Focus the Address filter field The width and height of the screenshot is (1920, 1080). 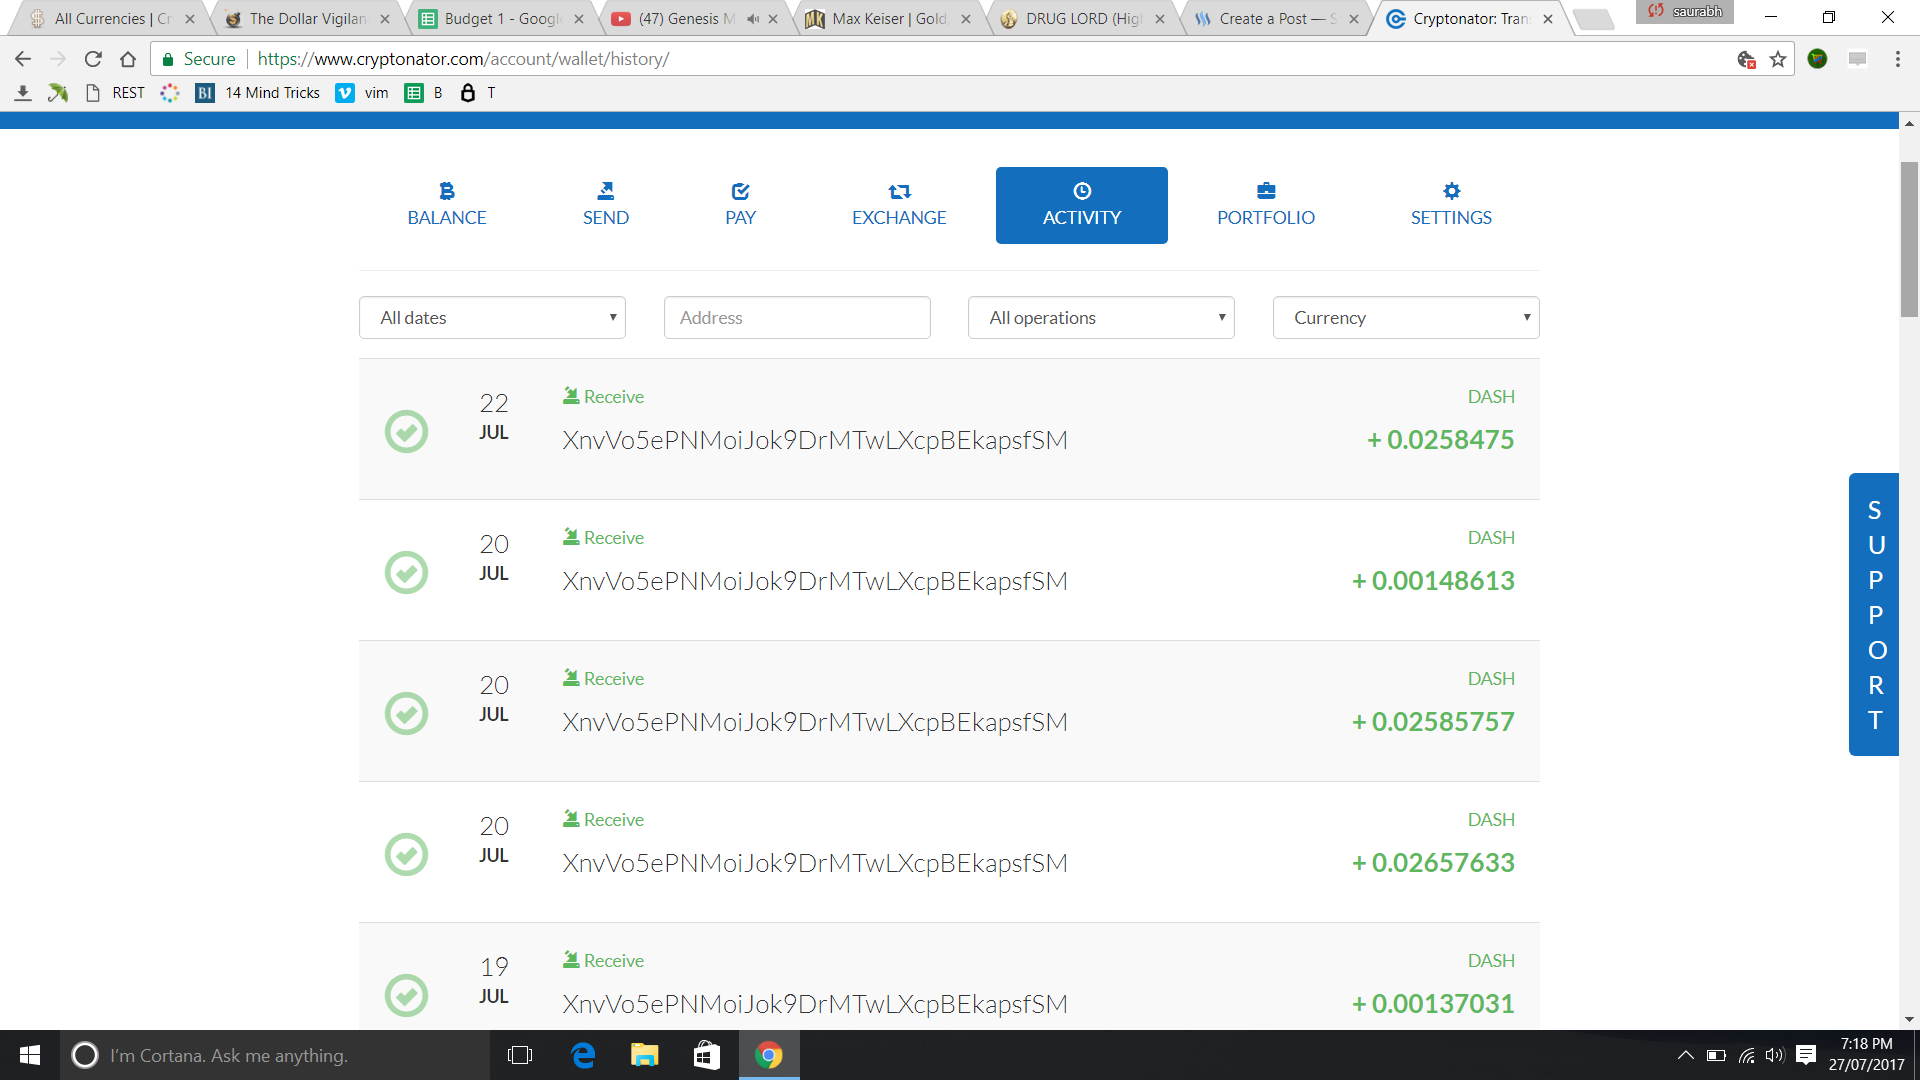797,317
